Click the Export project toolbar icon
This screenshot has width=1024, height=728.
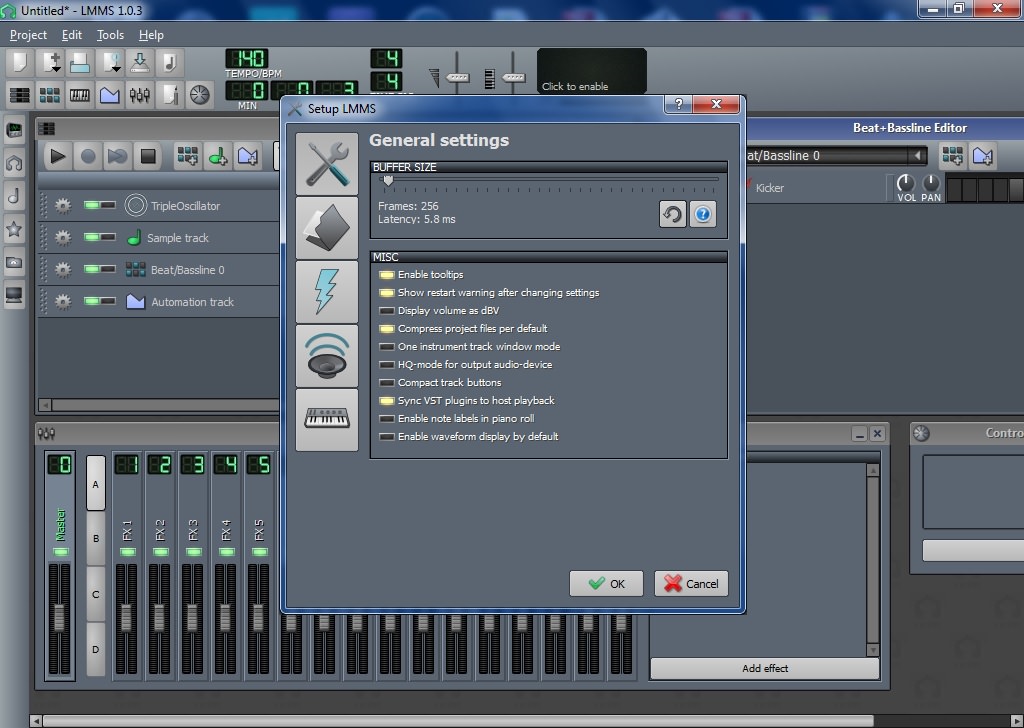(140, 62)
